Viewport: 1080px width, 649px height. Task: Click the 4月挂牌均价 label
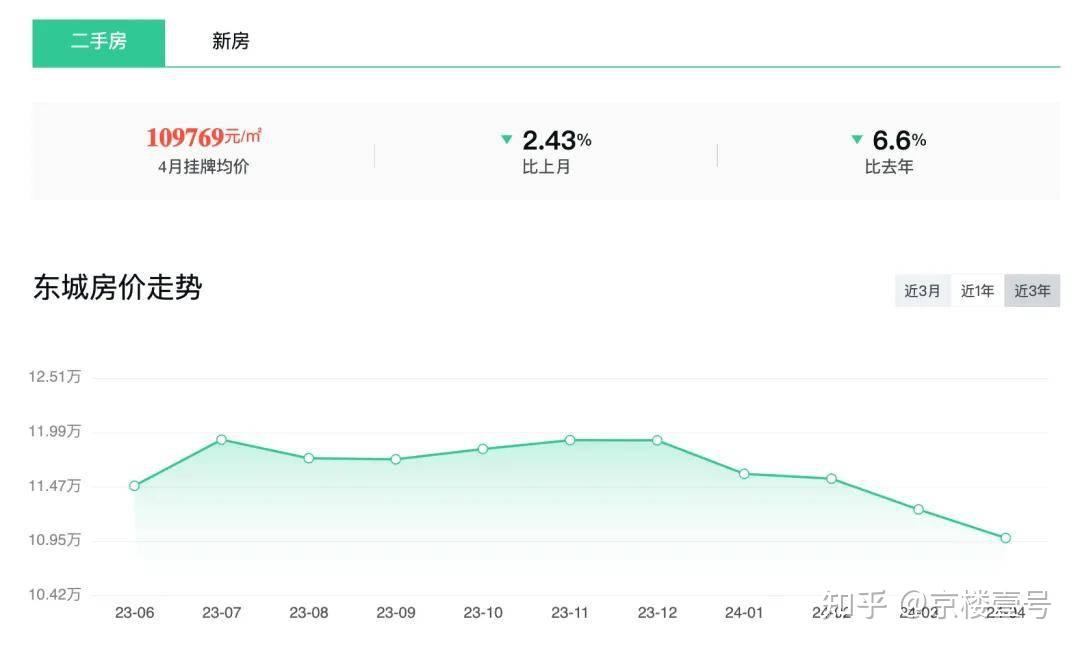tap(203, 167)
